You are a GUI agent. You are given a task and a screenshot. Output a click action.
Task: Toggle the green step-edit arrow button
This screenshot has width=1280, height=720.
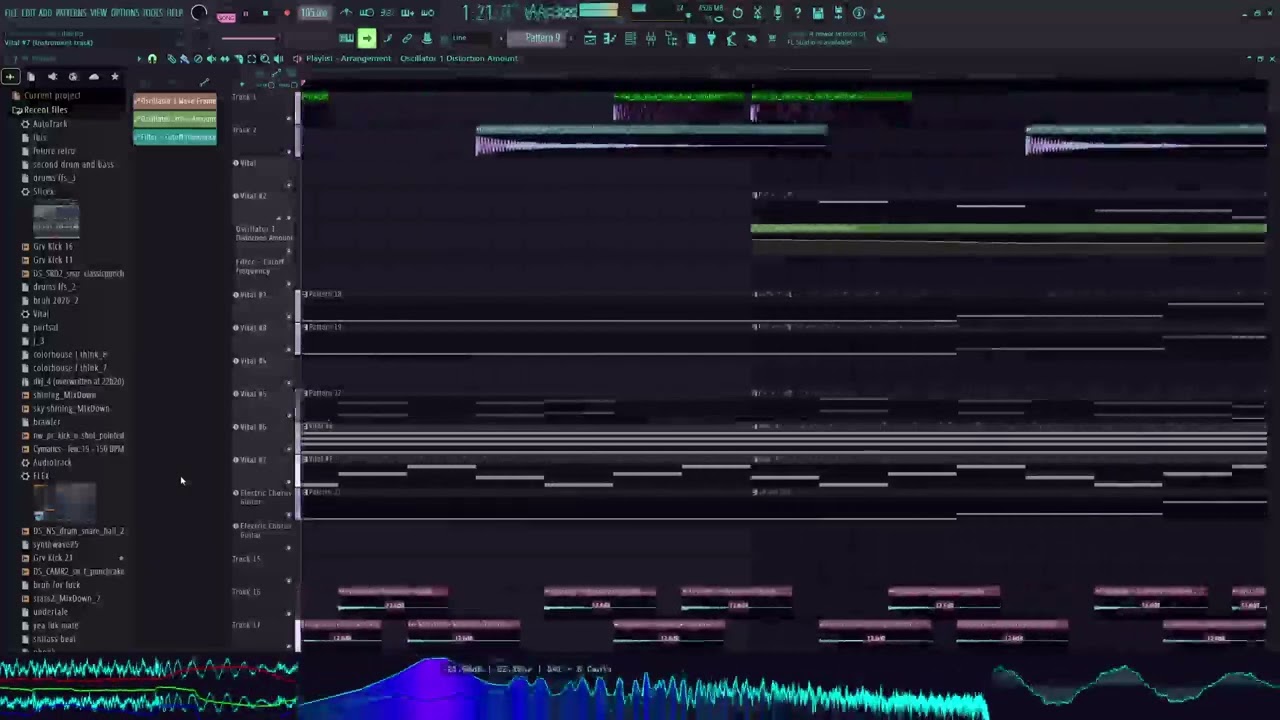click(367, 38)
